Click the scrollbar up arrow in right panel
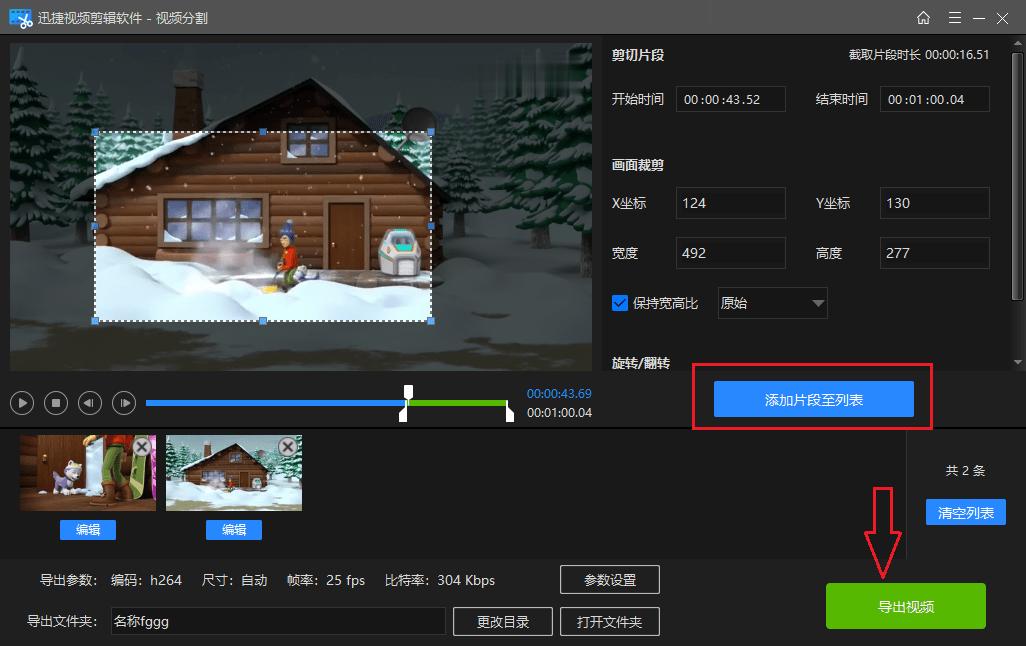Screen dimensions: 1026x646 click(x=1017, y=44)
